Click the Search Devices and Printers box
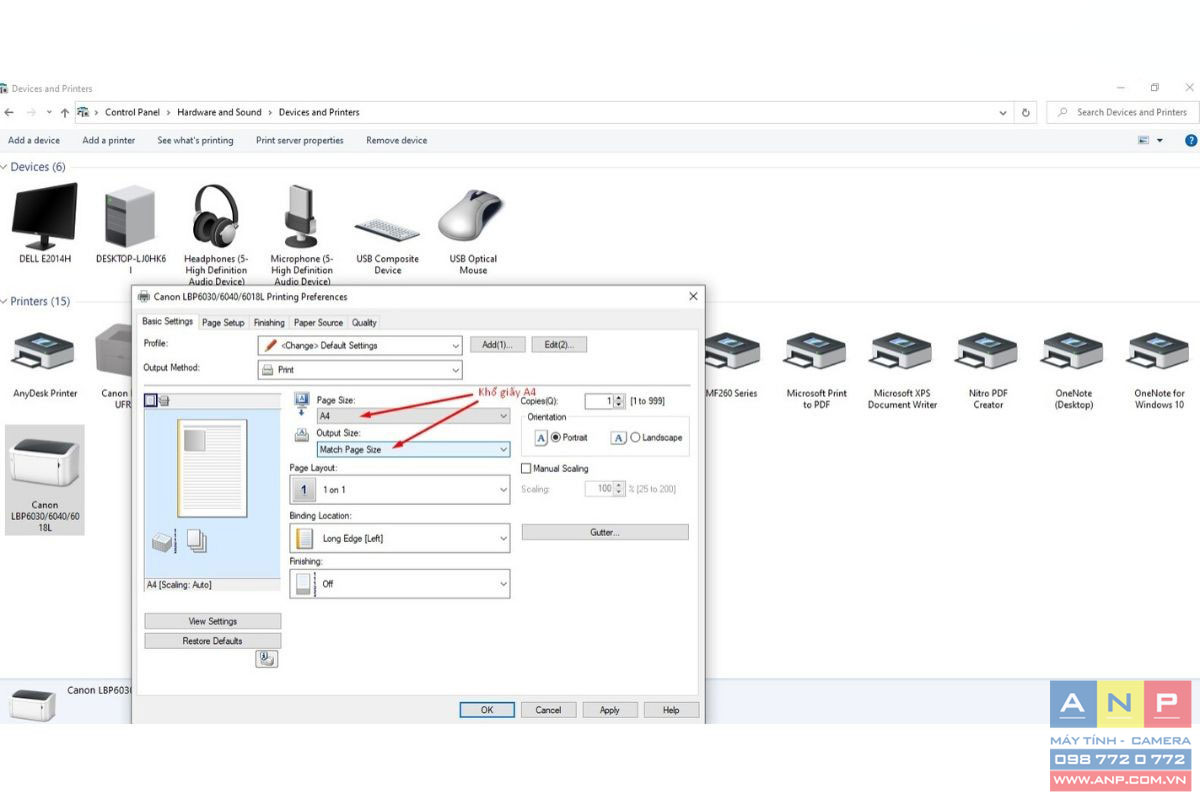This screenshot has width=1200, height=800. point(1123,113)
